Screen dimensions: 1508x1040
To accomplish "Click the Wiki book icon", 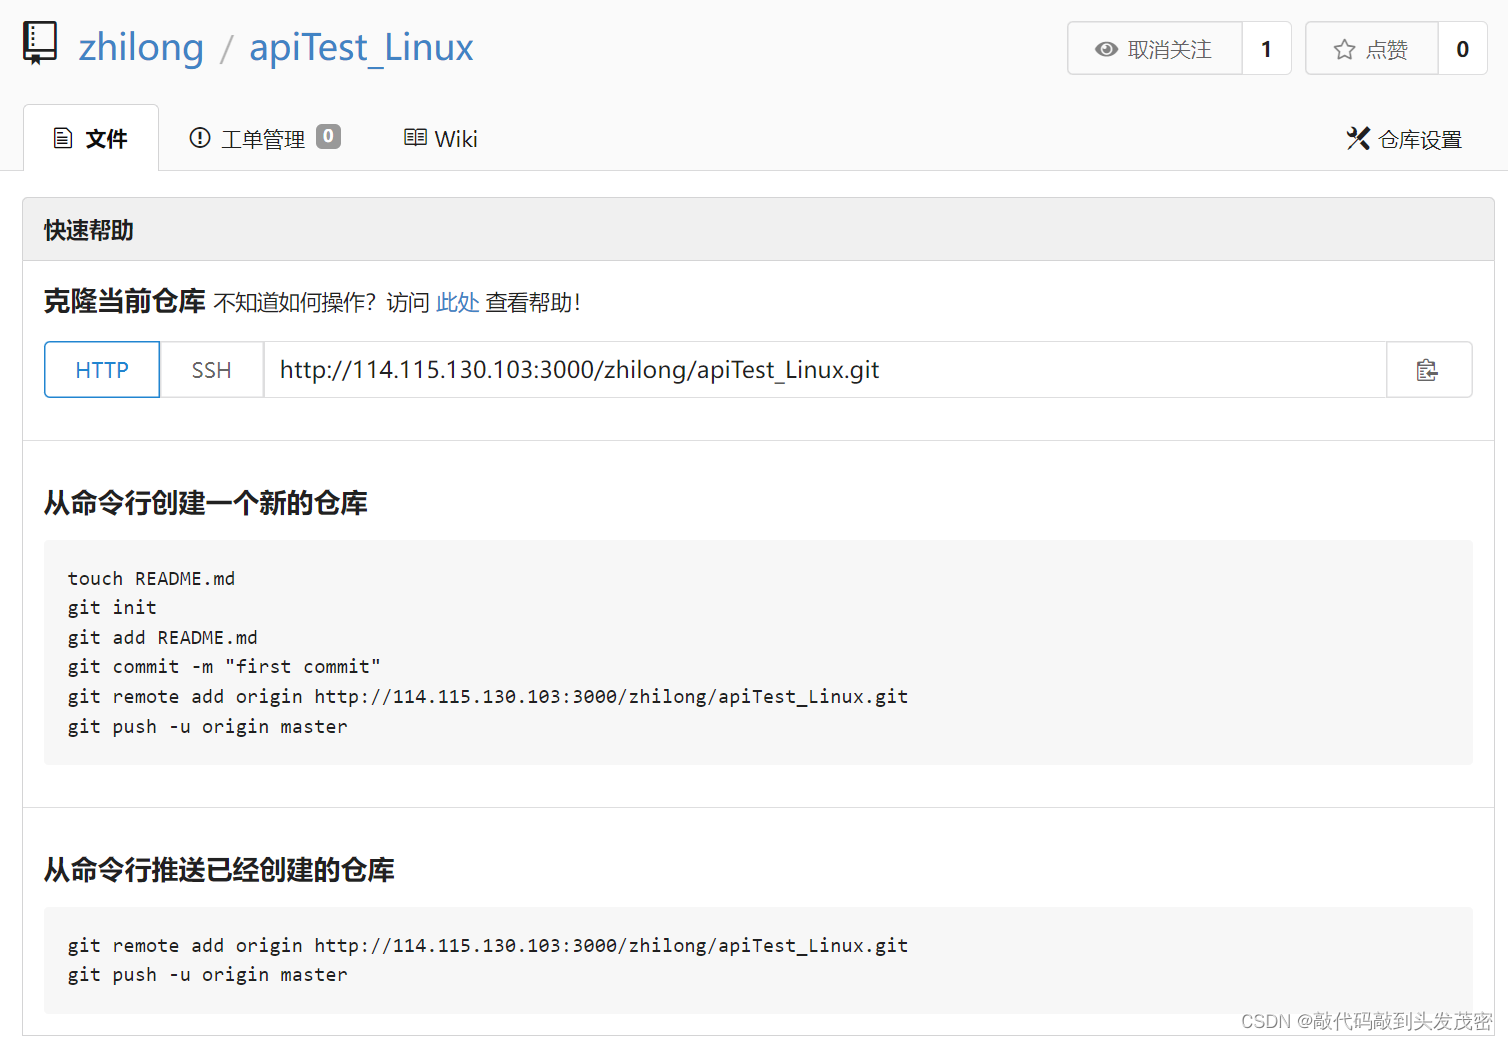I will (x=415, y=138).
